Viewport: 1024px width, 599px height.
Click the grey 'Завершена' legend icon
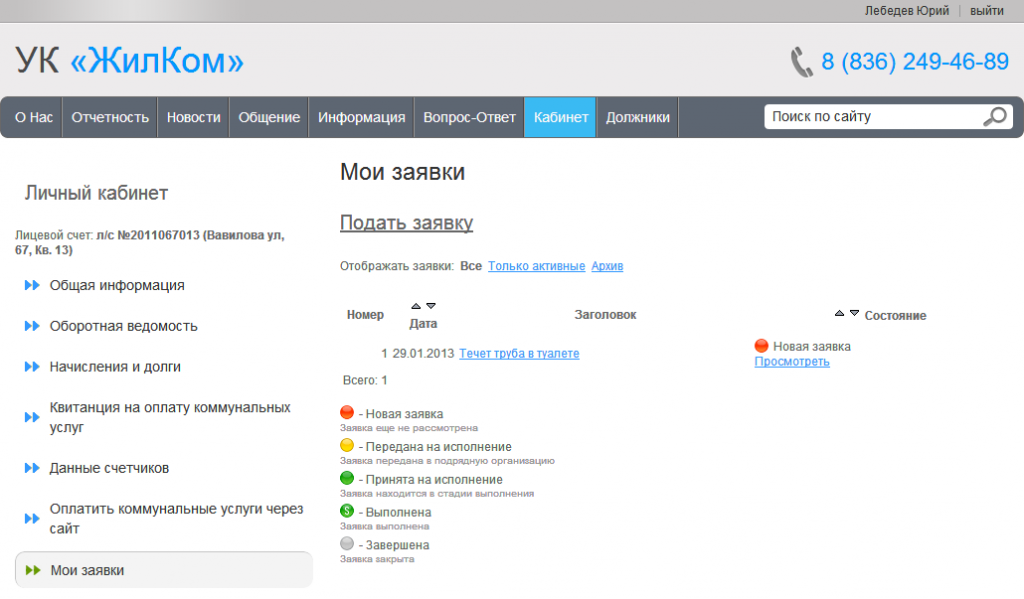[347, 545]
